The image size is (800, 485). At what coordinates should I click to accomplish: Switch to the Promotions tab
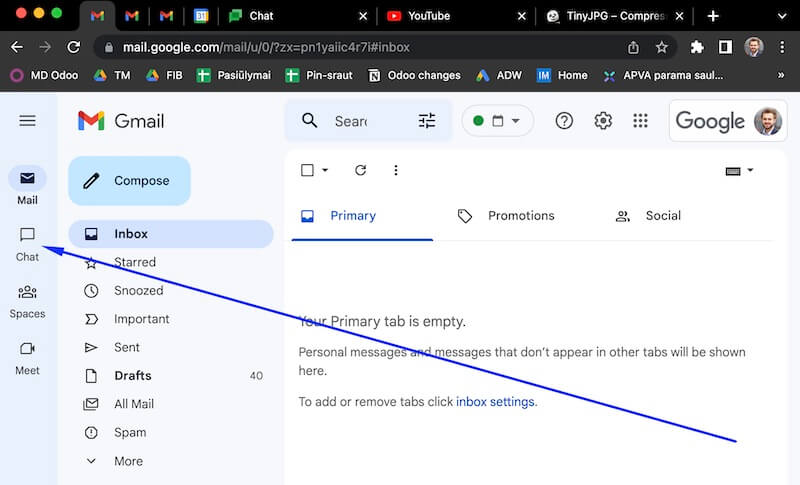tap(521, 216)
